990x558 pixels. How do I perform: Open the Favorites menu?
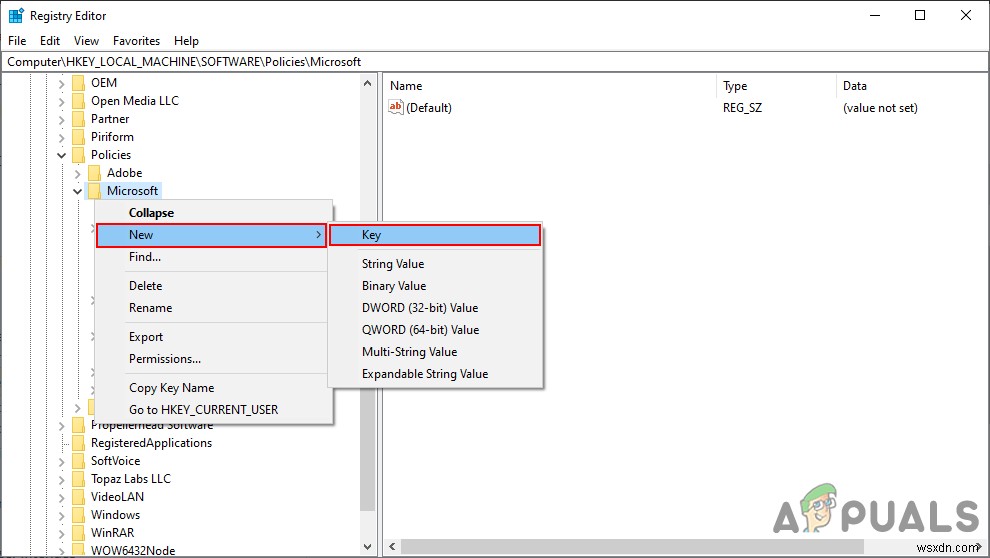(x=136, y=41)
